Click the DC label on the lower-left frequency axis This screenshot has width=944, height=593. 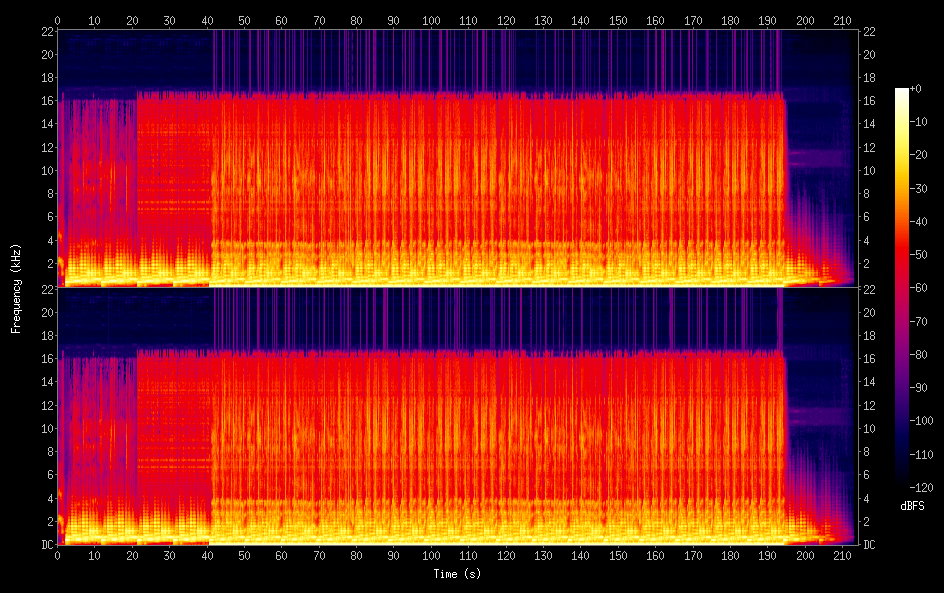coord(48,545)
